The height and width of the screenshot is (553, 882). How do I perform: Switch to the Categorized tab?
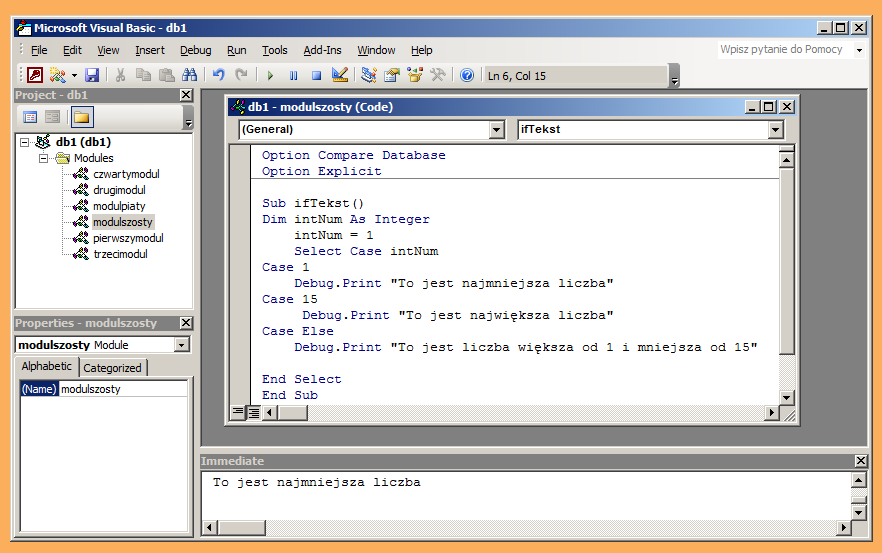click(112, 368)
